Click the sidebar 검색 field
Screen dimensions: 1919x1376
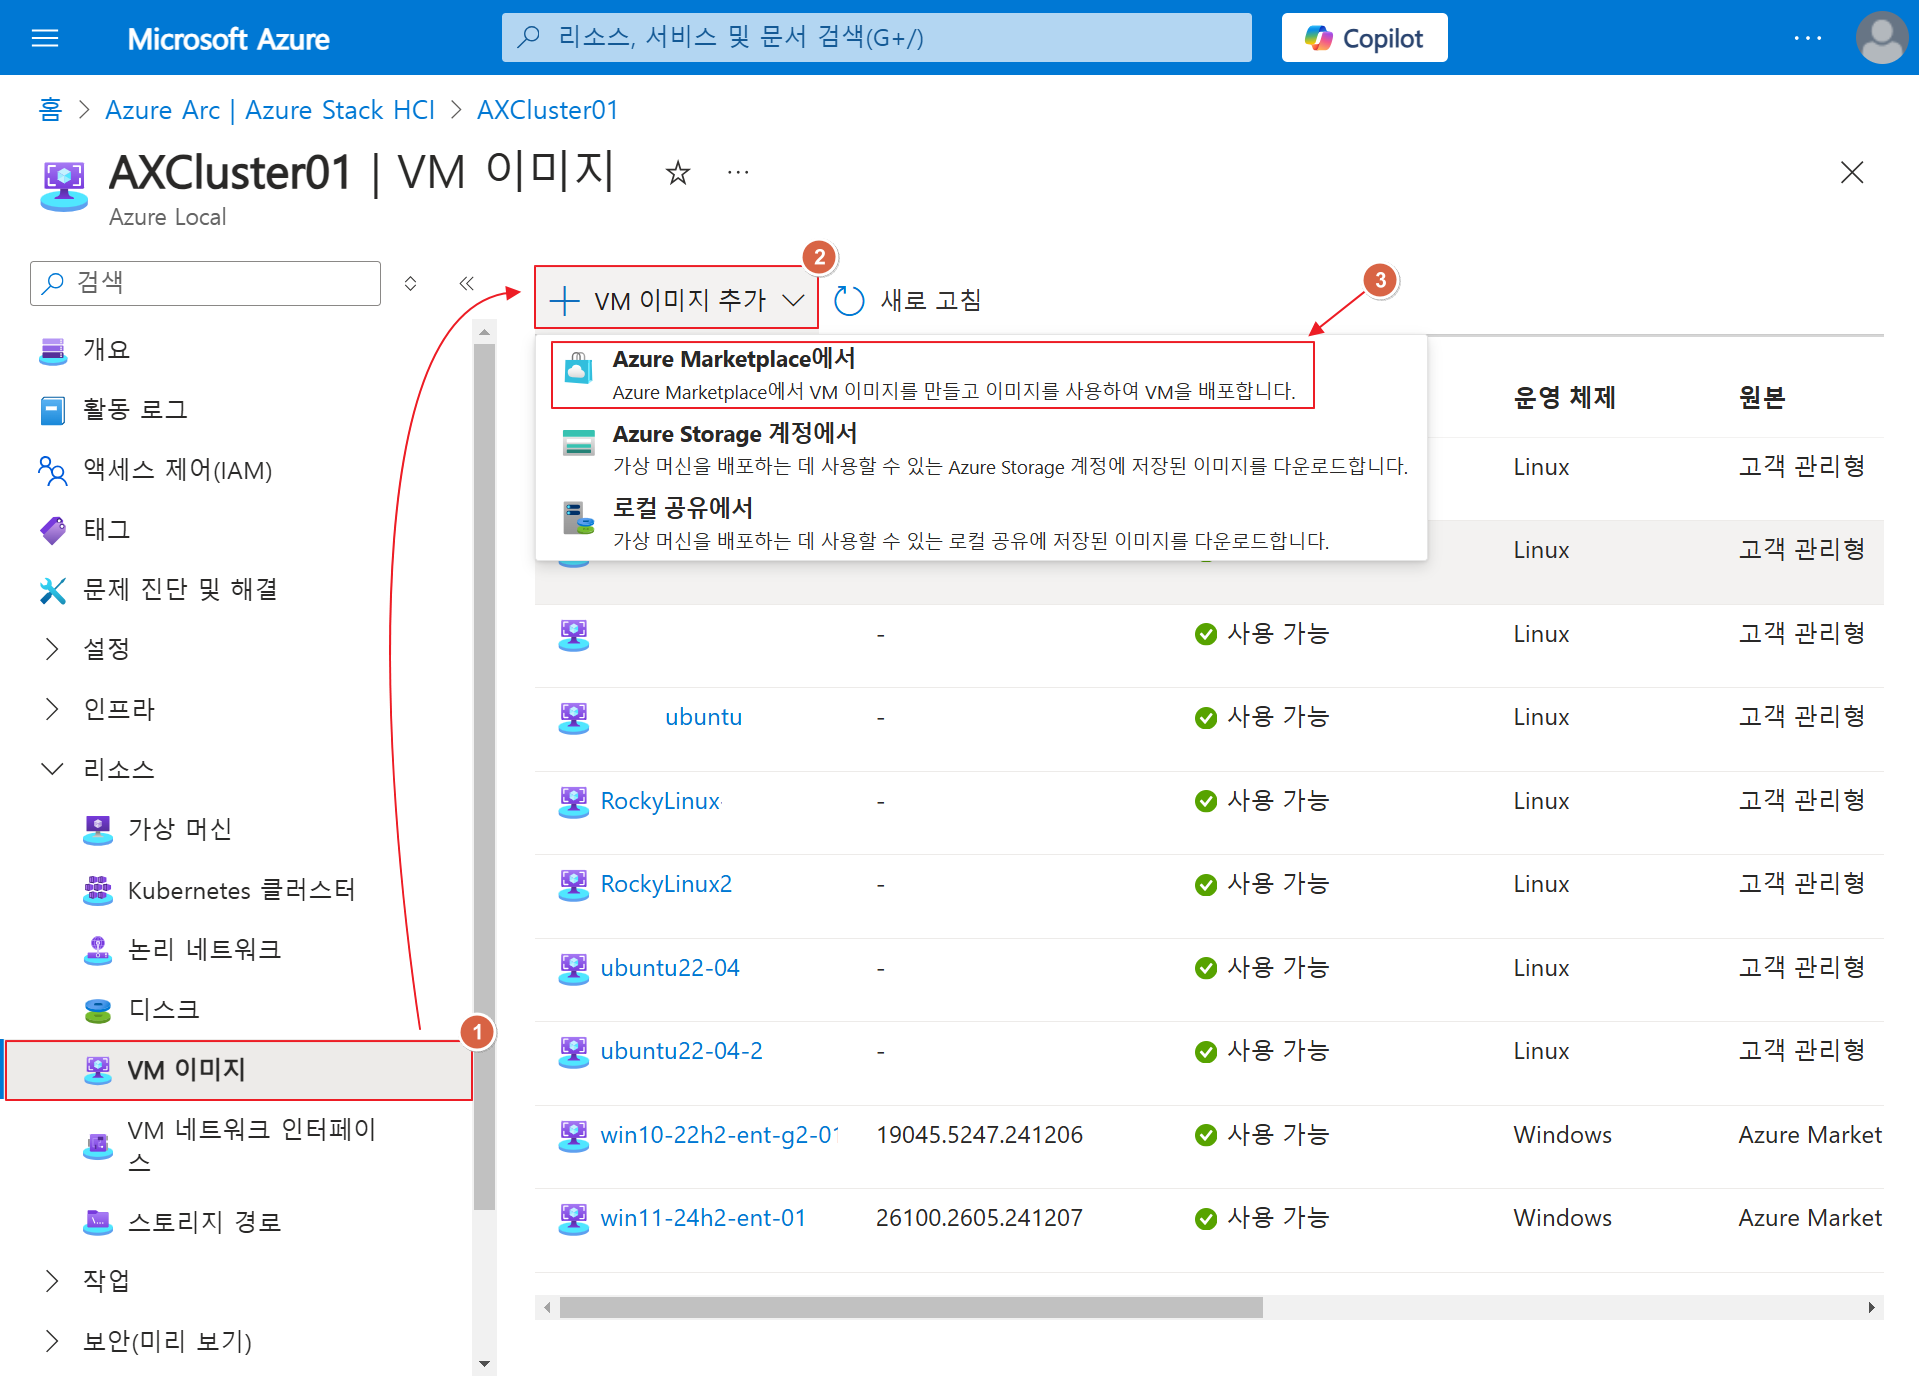(205, 283)
